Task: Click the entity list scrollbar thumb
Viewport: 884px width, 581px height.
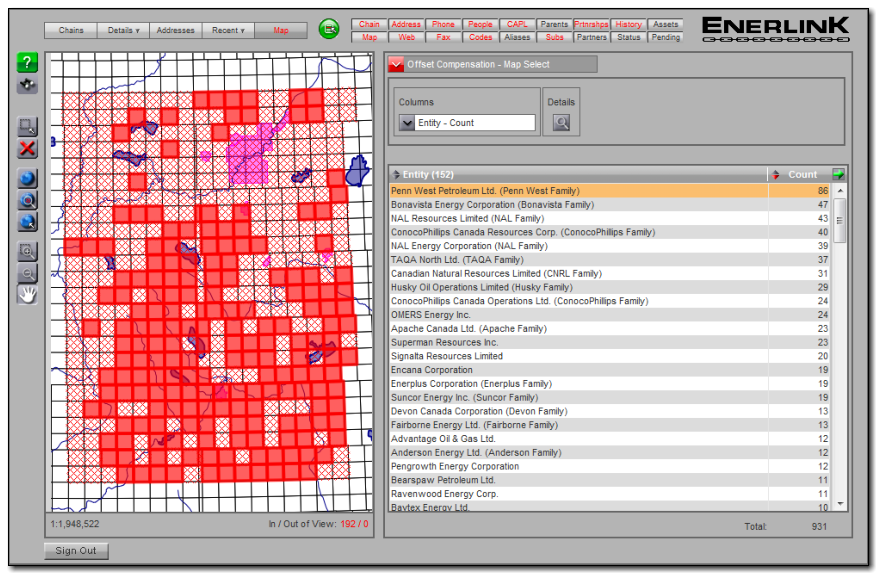Action: click(x=840, y=220)
